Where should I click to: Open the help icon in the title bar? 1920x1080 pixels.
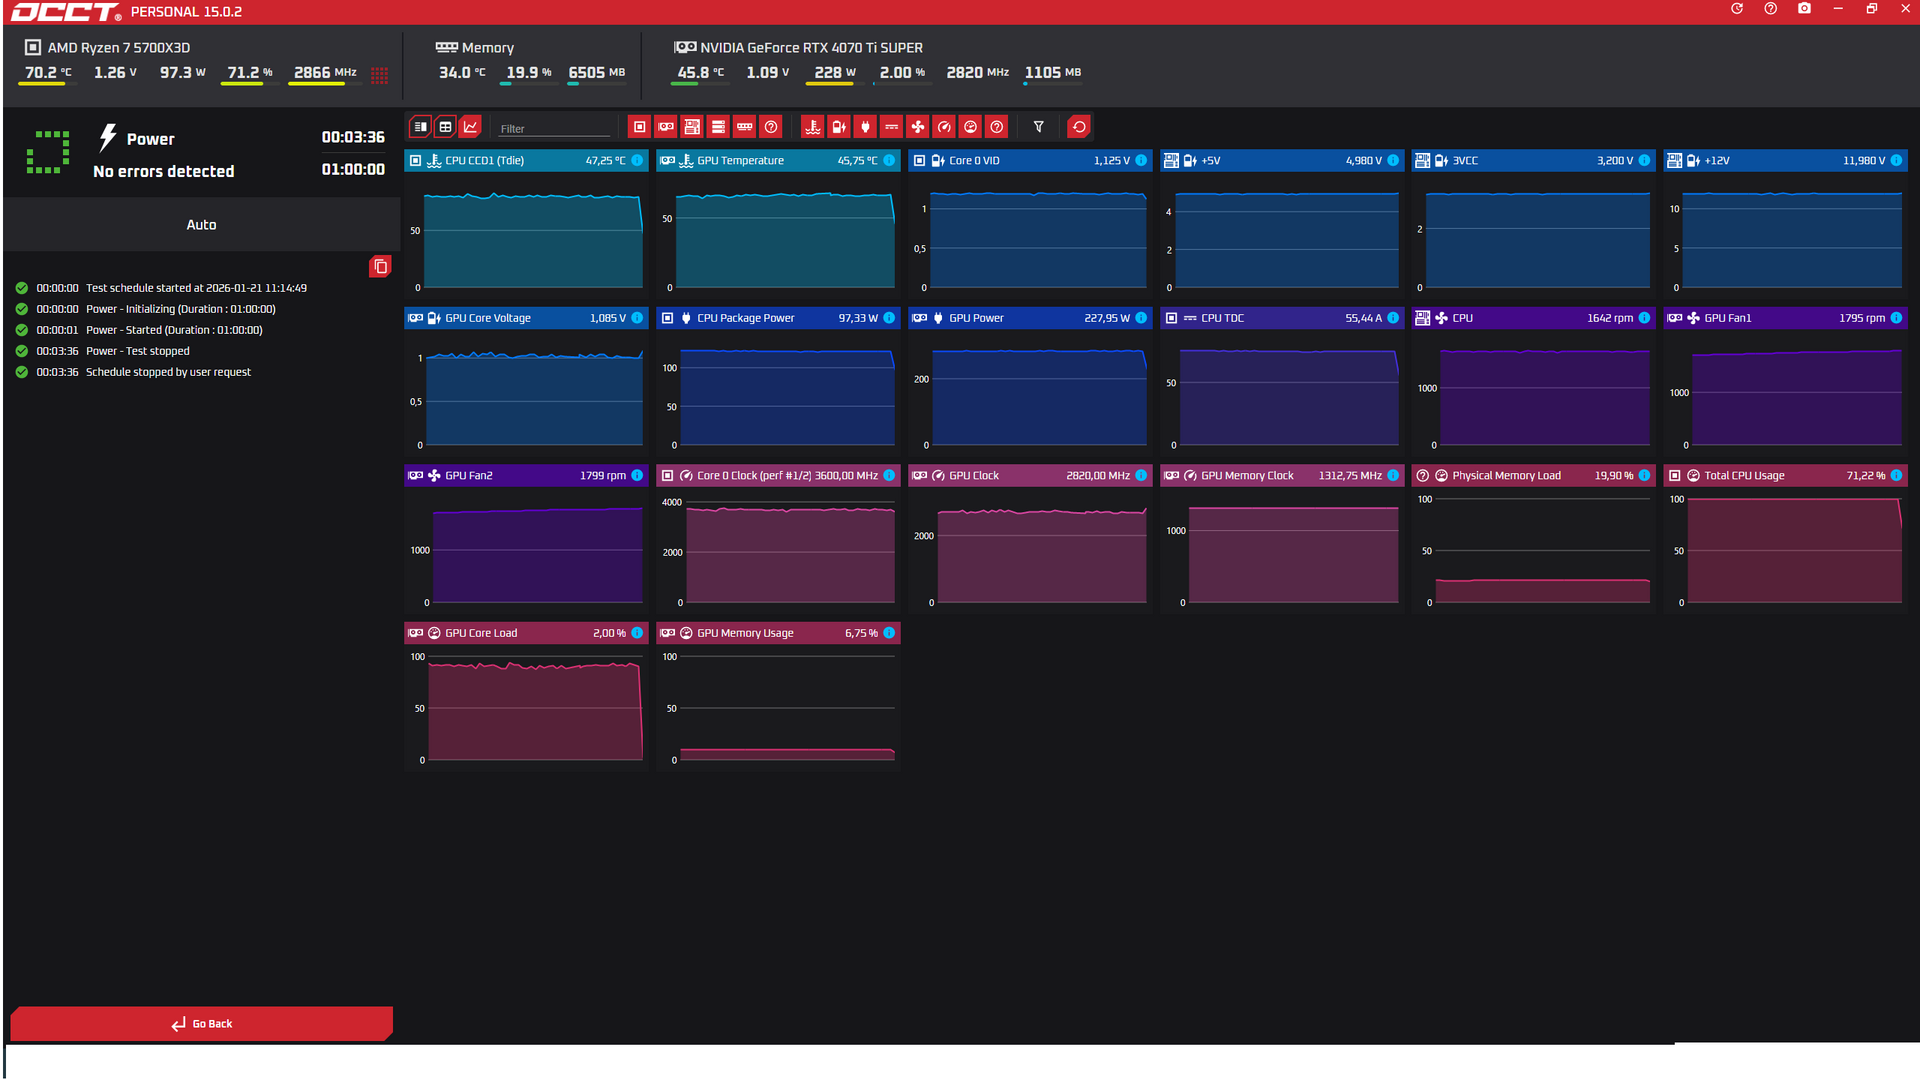coord(1771,9)
